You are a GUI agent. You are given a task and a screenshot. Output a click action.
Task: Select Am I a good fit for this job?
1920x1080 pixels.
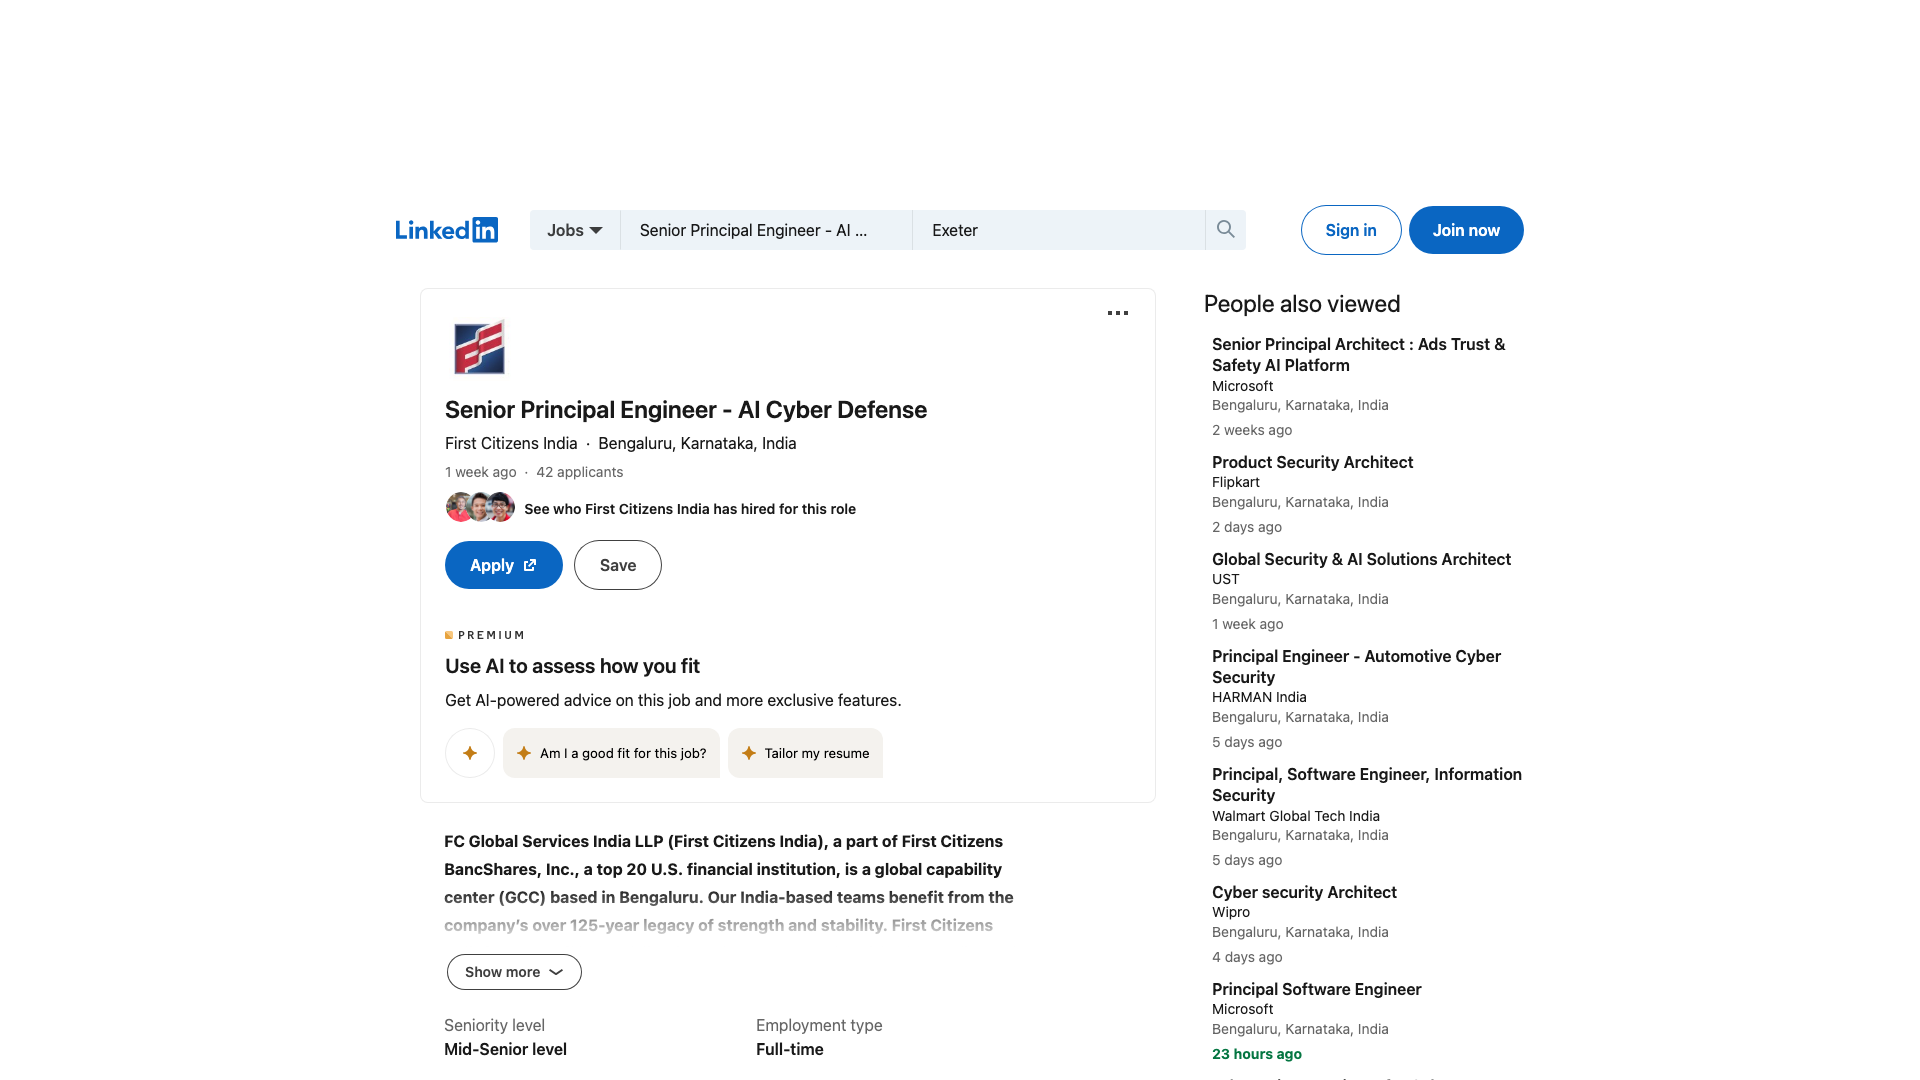(611, 753)
